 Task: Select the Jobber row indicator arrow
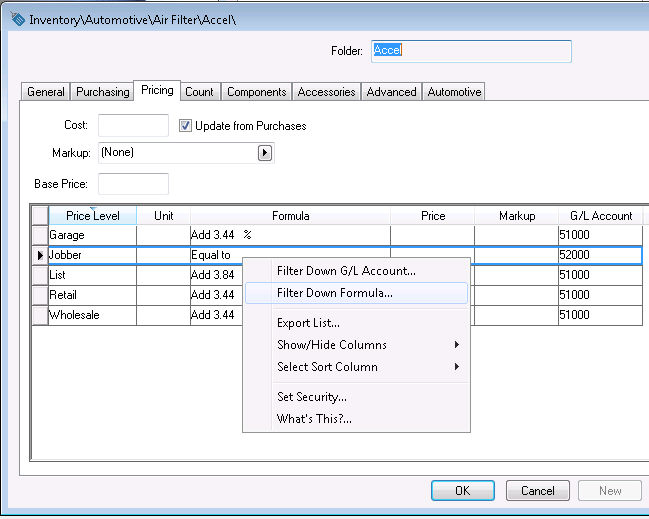[x=40, y=256]
